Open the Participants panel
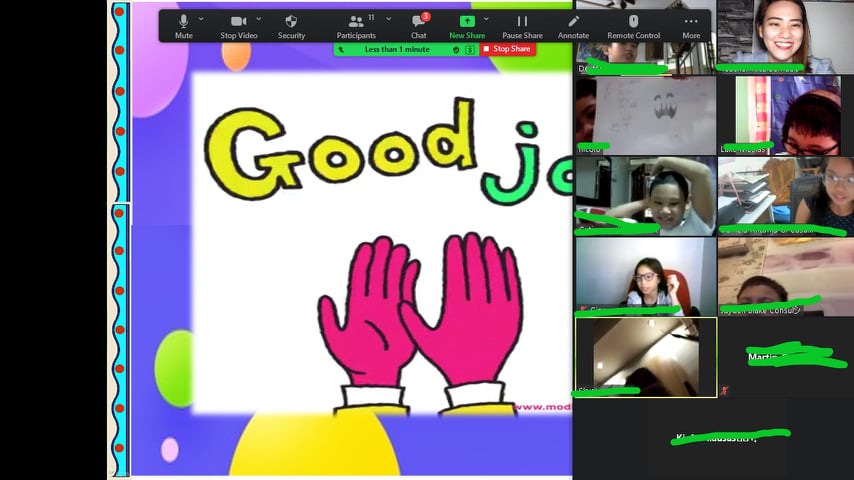 pos(356,26)
